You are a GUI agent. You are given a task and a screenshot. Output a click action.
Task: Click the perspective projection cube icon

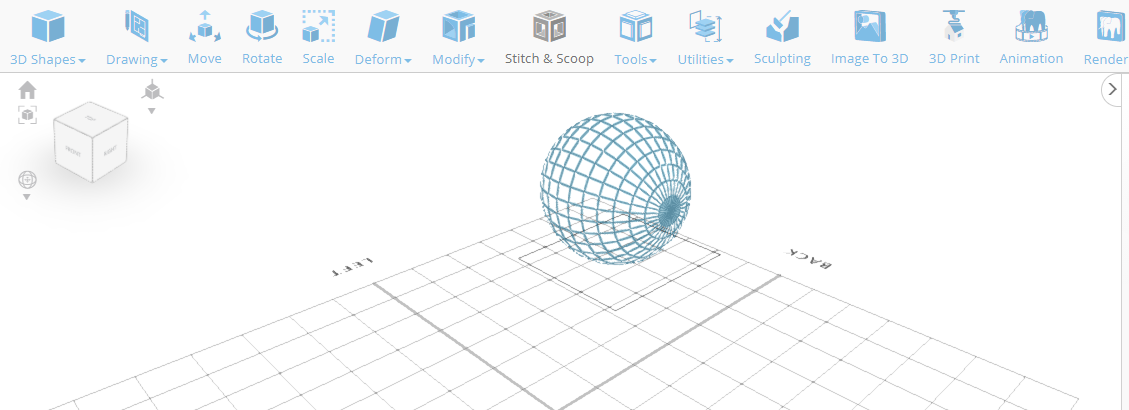pyautogui.click(x=152, y=91)
